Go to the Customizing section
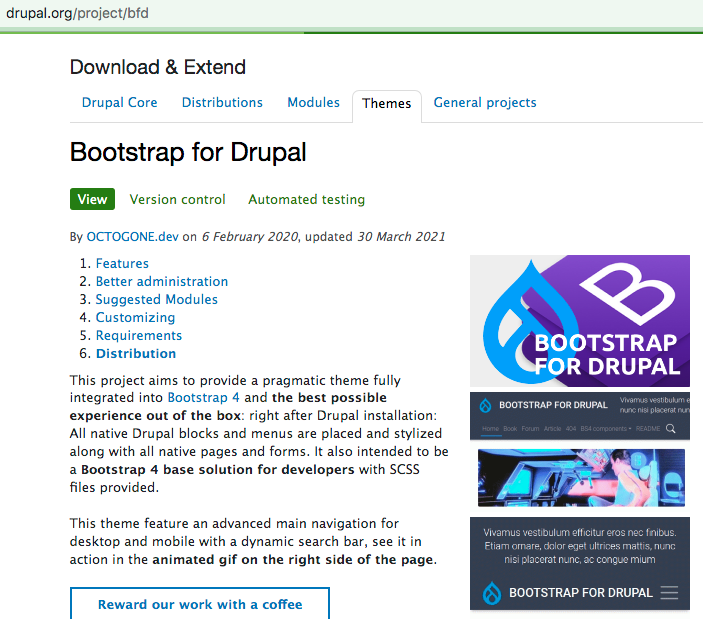Image resolution: width=703 pixels, height=619 pixels. 135,317
